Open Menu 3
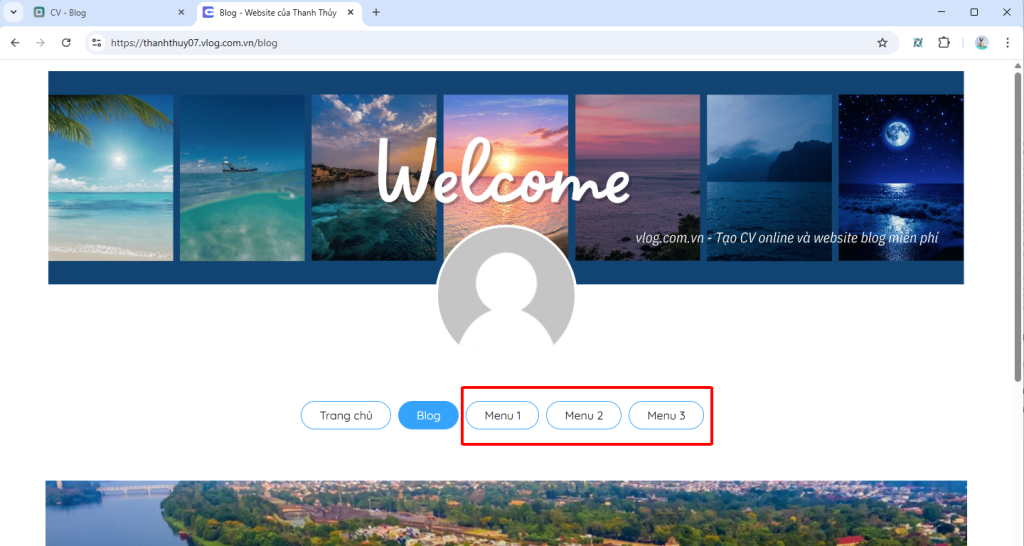The image size is (1024, 546). click(666, 415)
